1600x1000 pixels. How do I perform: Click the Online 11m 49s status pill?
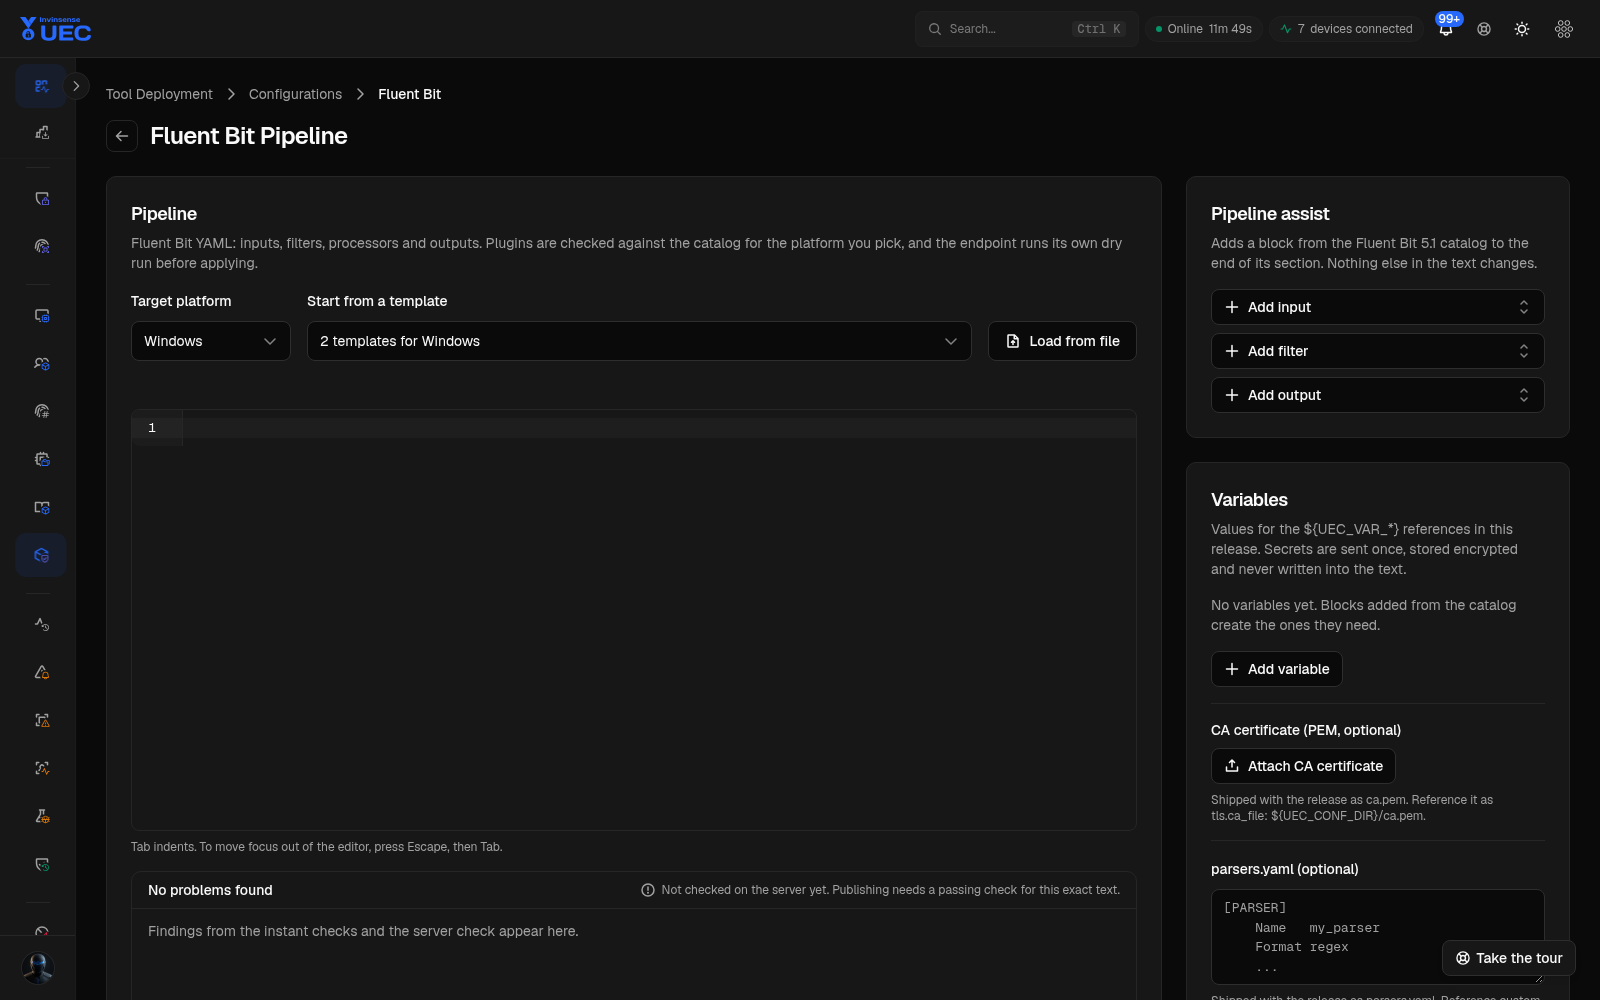(1204, 29)
